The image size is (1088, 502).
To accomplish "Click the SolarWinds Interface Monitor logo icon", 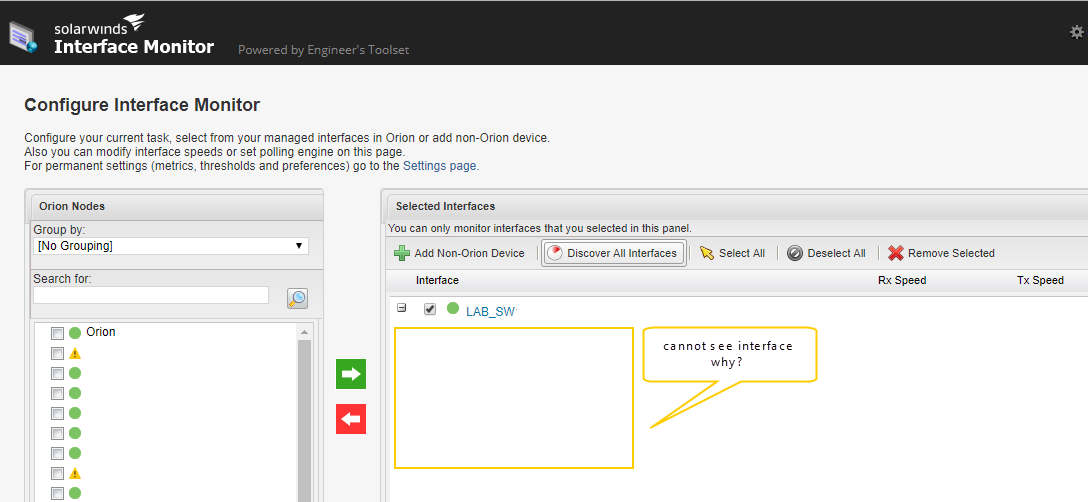I will (23, 37).
